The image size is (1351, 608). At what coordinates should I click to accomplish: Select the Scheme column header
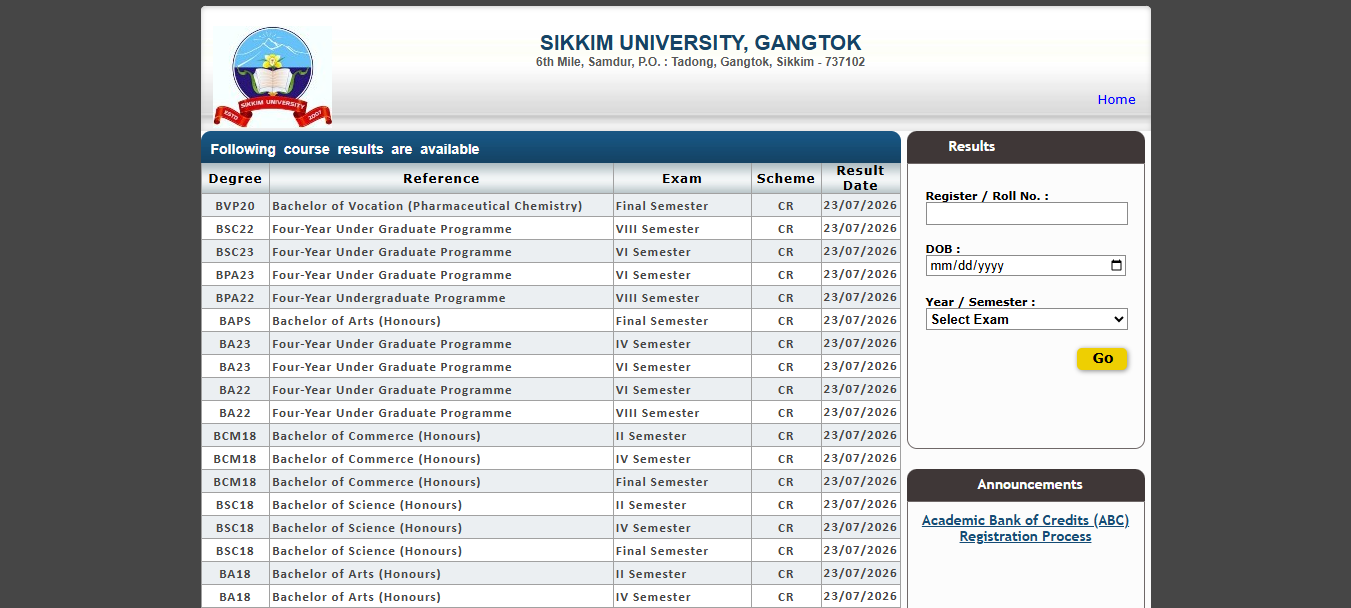pos(786,178)
